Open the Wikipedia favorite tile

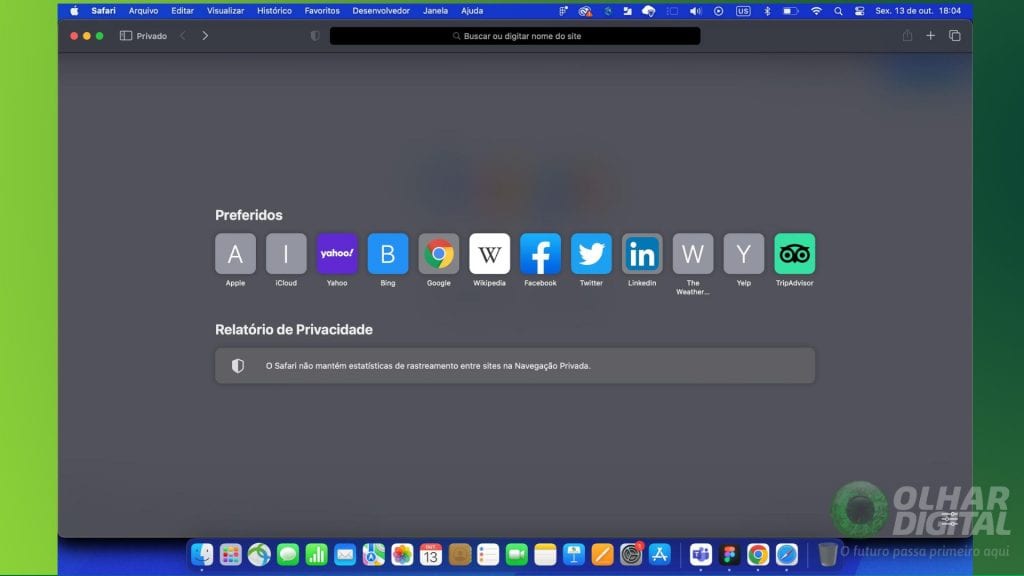(x=490, y=253)
